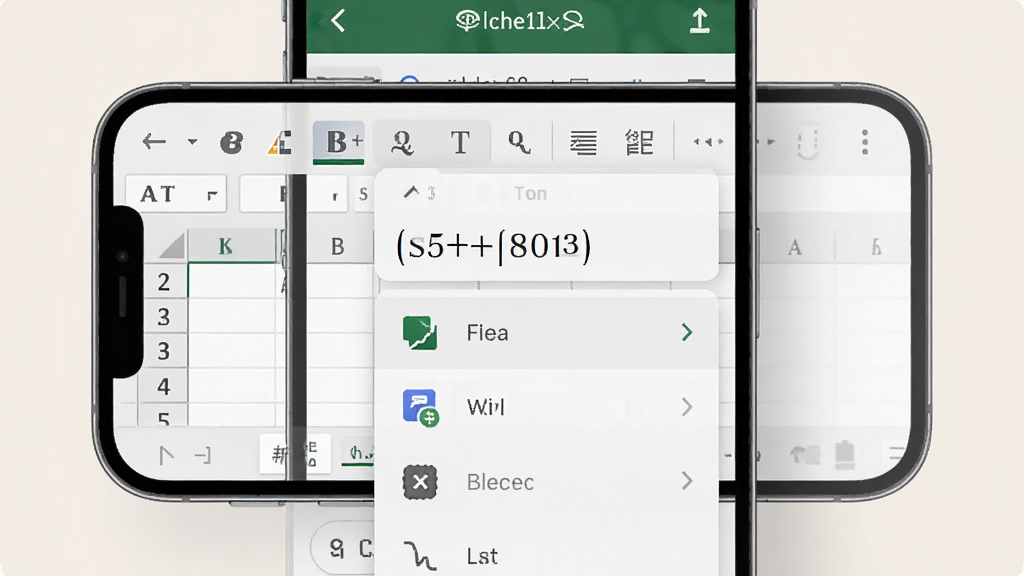The height and width of the screenshot is (576, 1024).
Task: Open the small caret beside the toolbar back arrow
Action: pyautogui.click(x=192, y=141)
